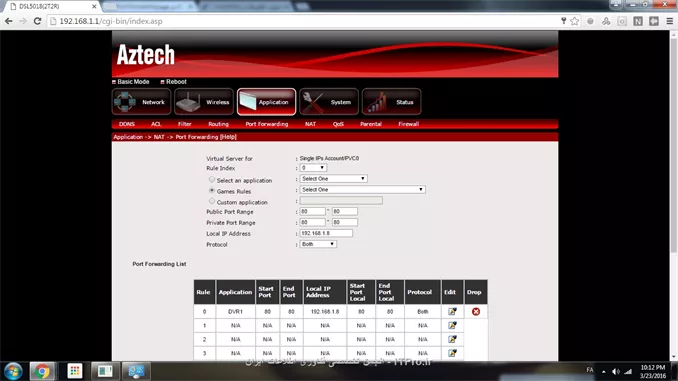Open DDNS submenu item
The height and width of the screenshot is (381, 678).
point(127,124)
